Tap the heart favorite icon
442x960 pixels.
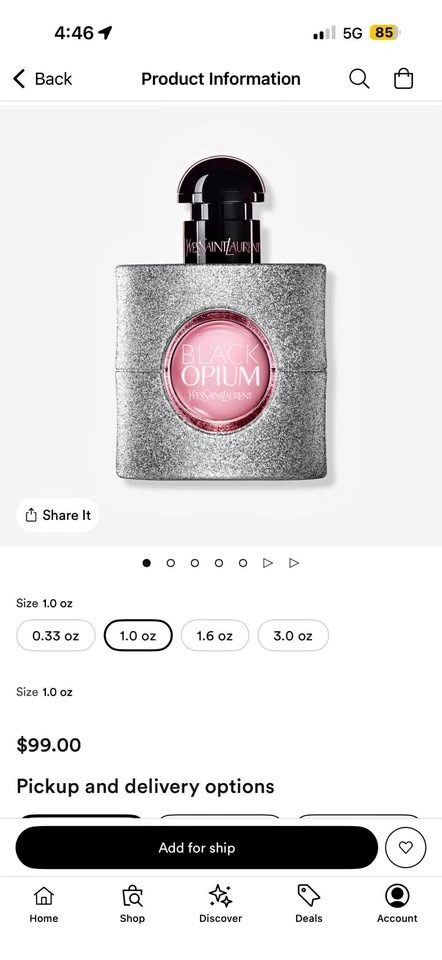coord(405,847)
